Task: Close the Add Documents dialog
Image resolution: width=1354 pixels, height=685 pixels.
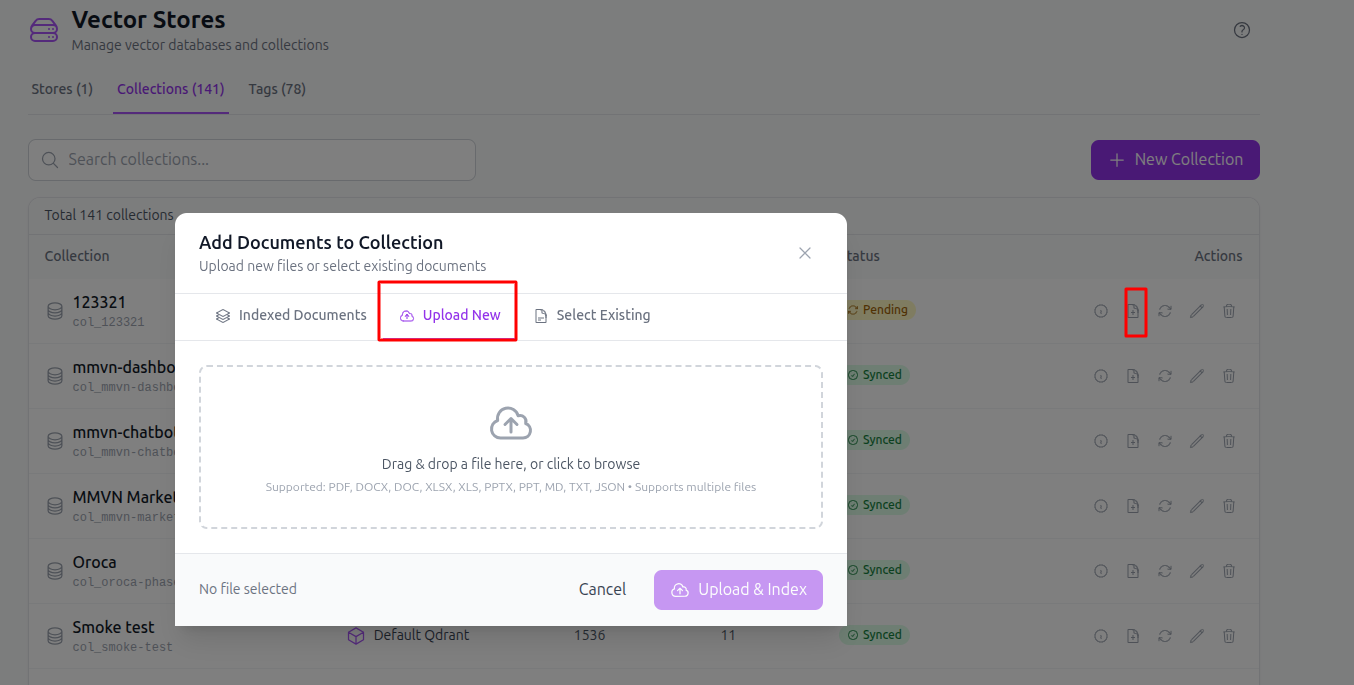Action: pos(805,253)
